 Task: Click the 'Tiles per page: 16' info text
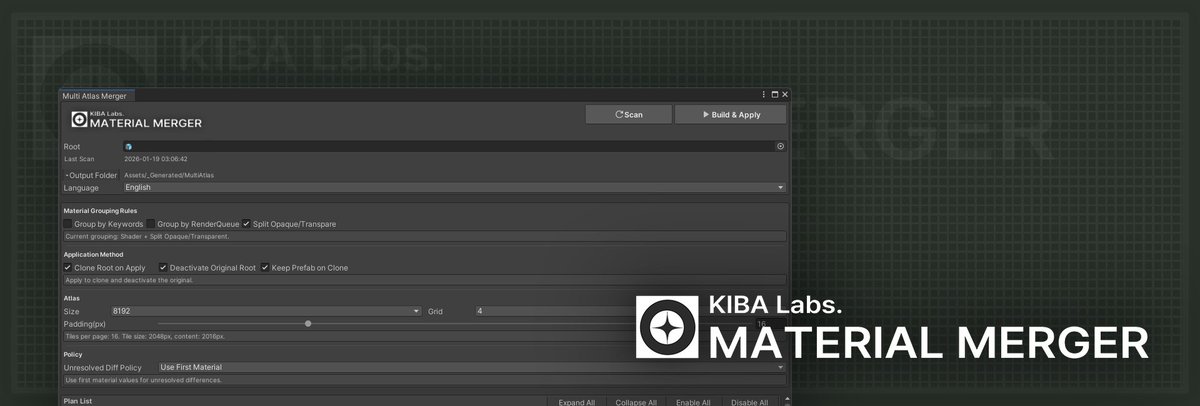click(x=145, y=337)
